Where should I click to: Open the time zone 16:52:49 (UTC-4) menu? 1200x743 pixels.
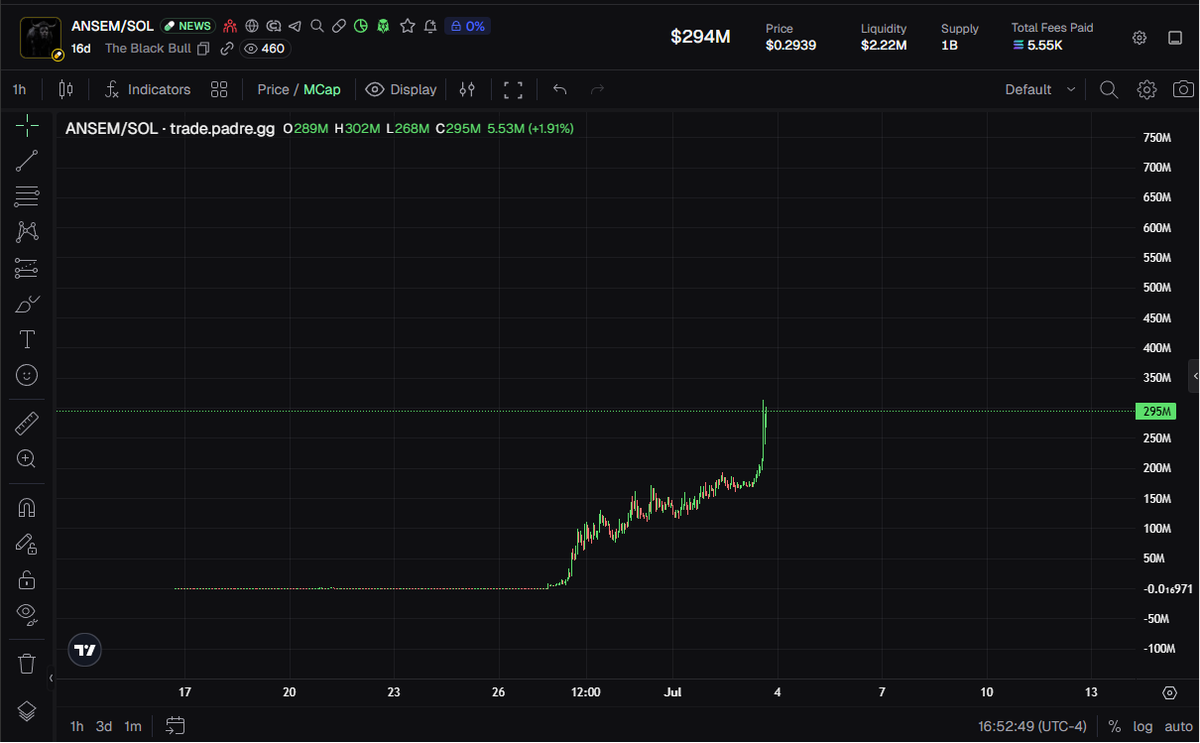[x=1032, y=726]
